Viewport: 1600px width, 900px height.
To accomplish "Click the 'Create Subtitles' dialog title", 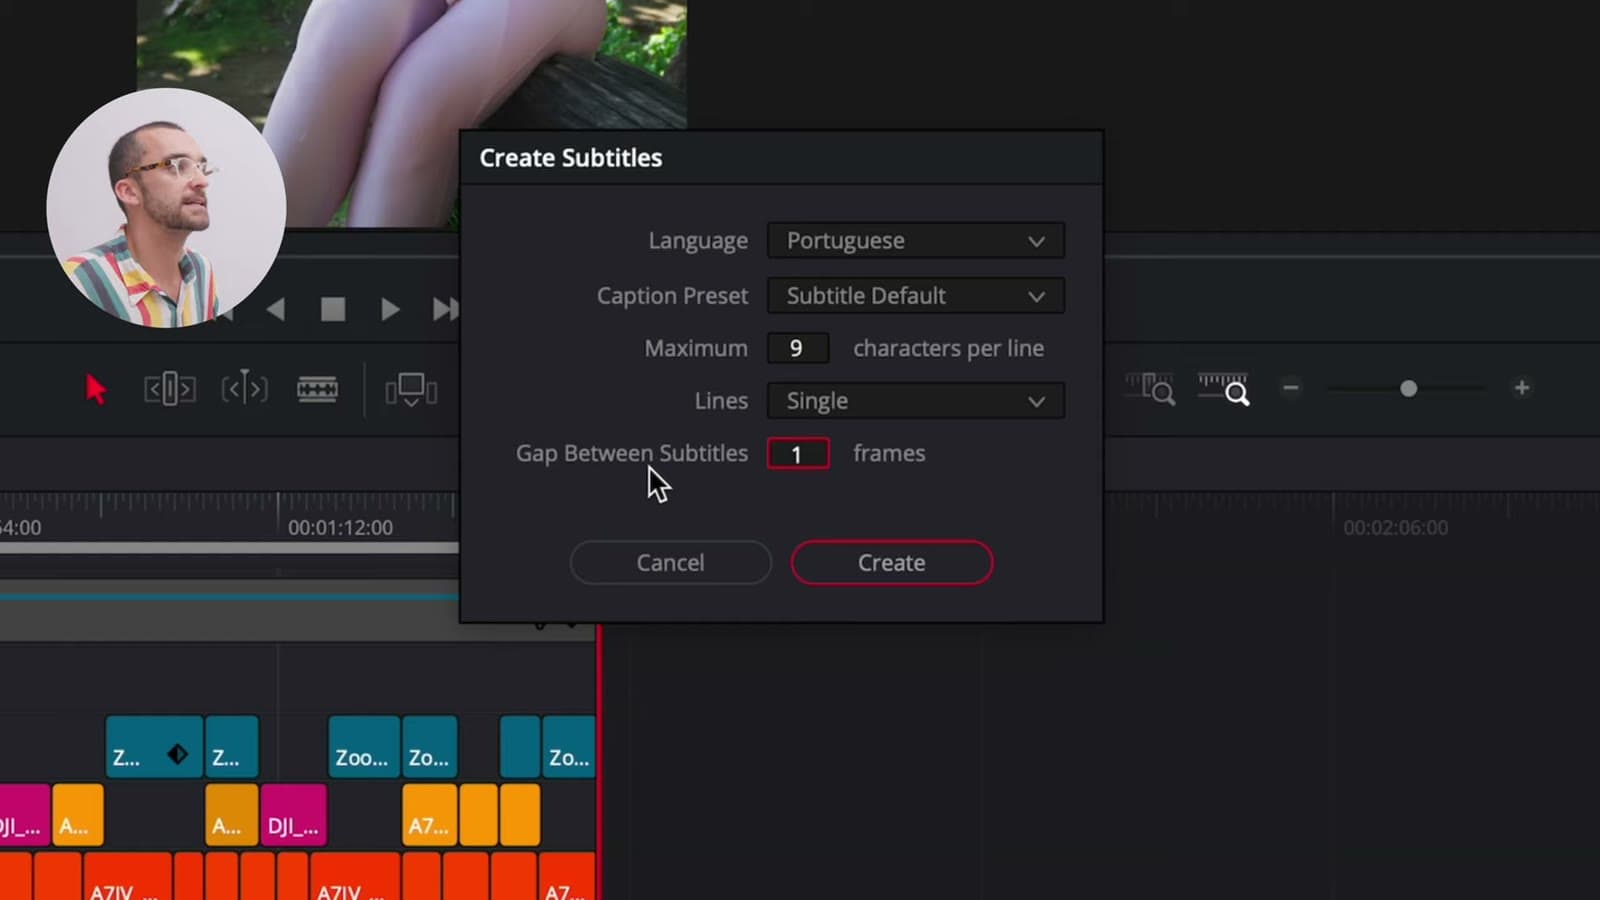I will 571,158.
